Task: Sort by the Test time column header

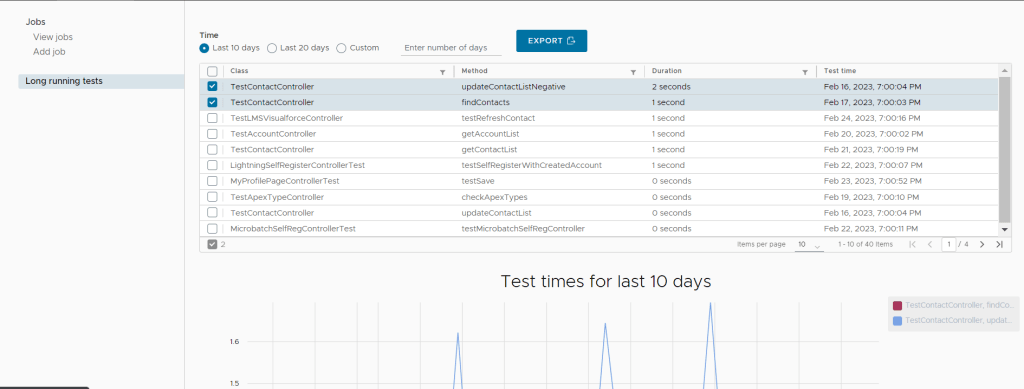Action: 840,70
